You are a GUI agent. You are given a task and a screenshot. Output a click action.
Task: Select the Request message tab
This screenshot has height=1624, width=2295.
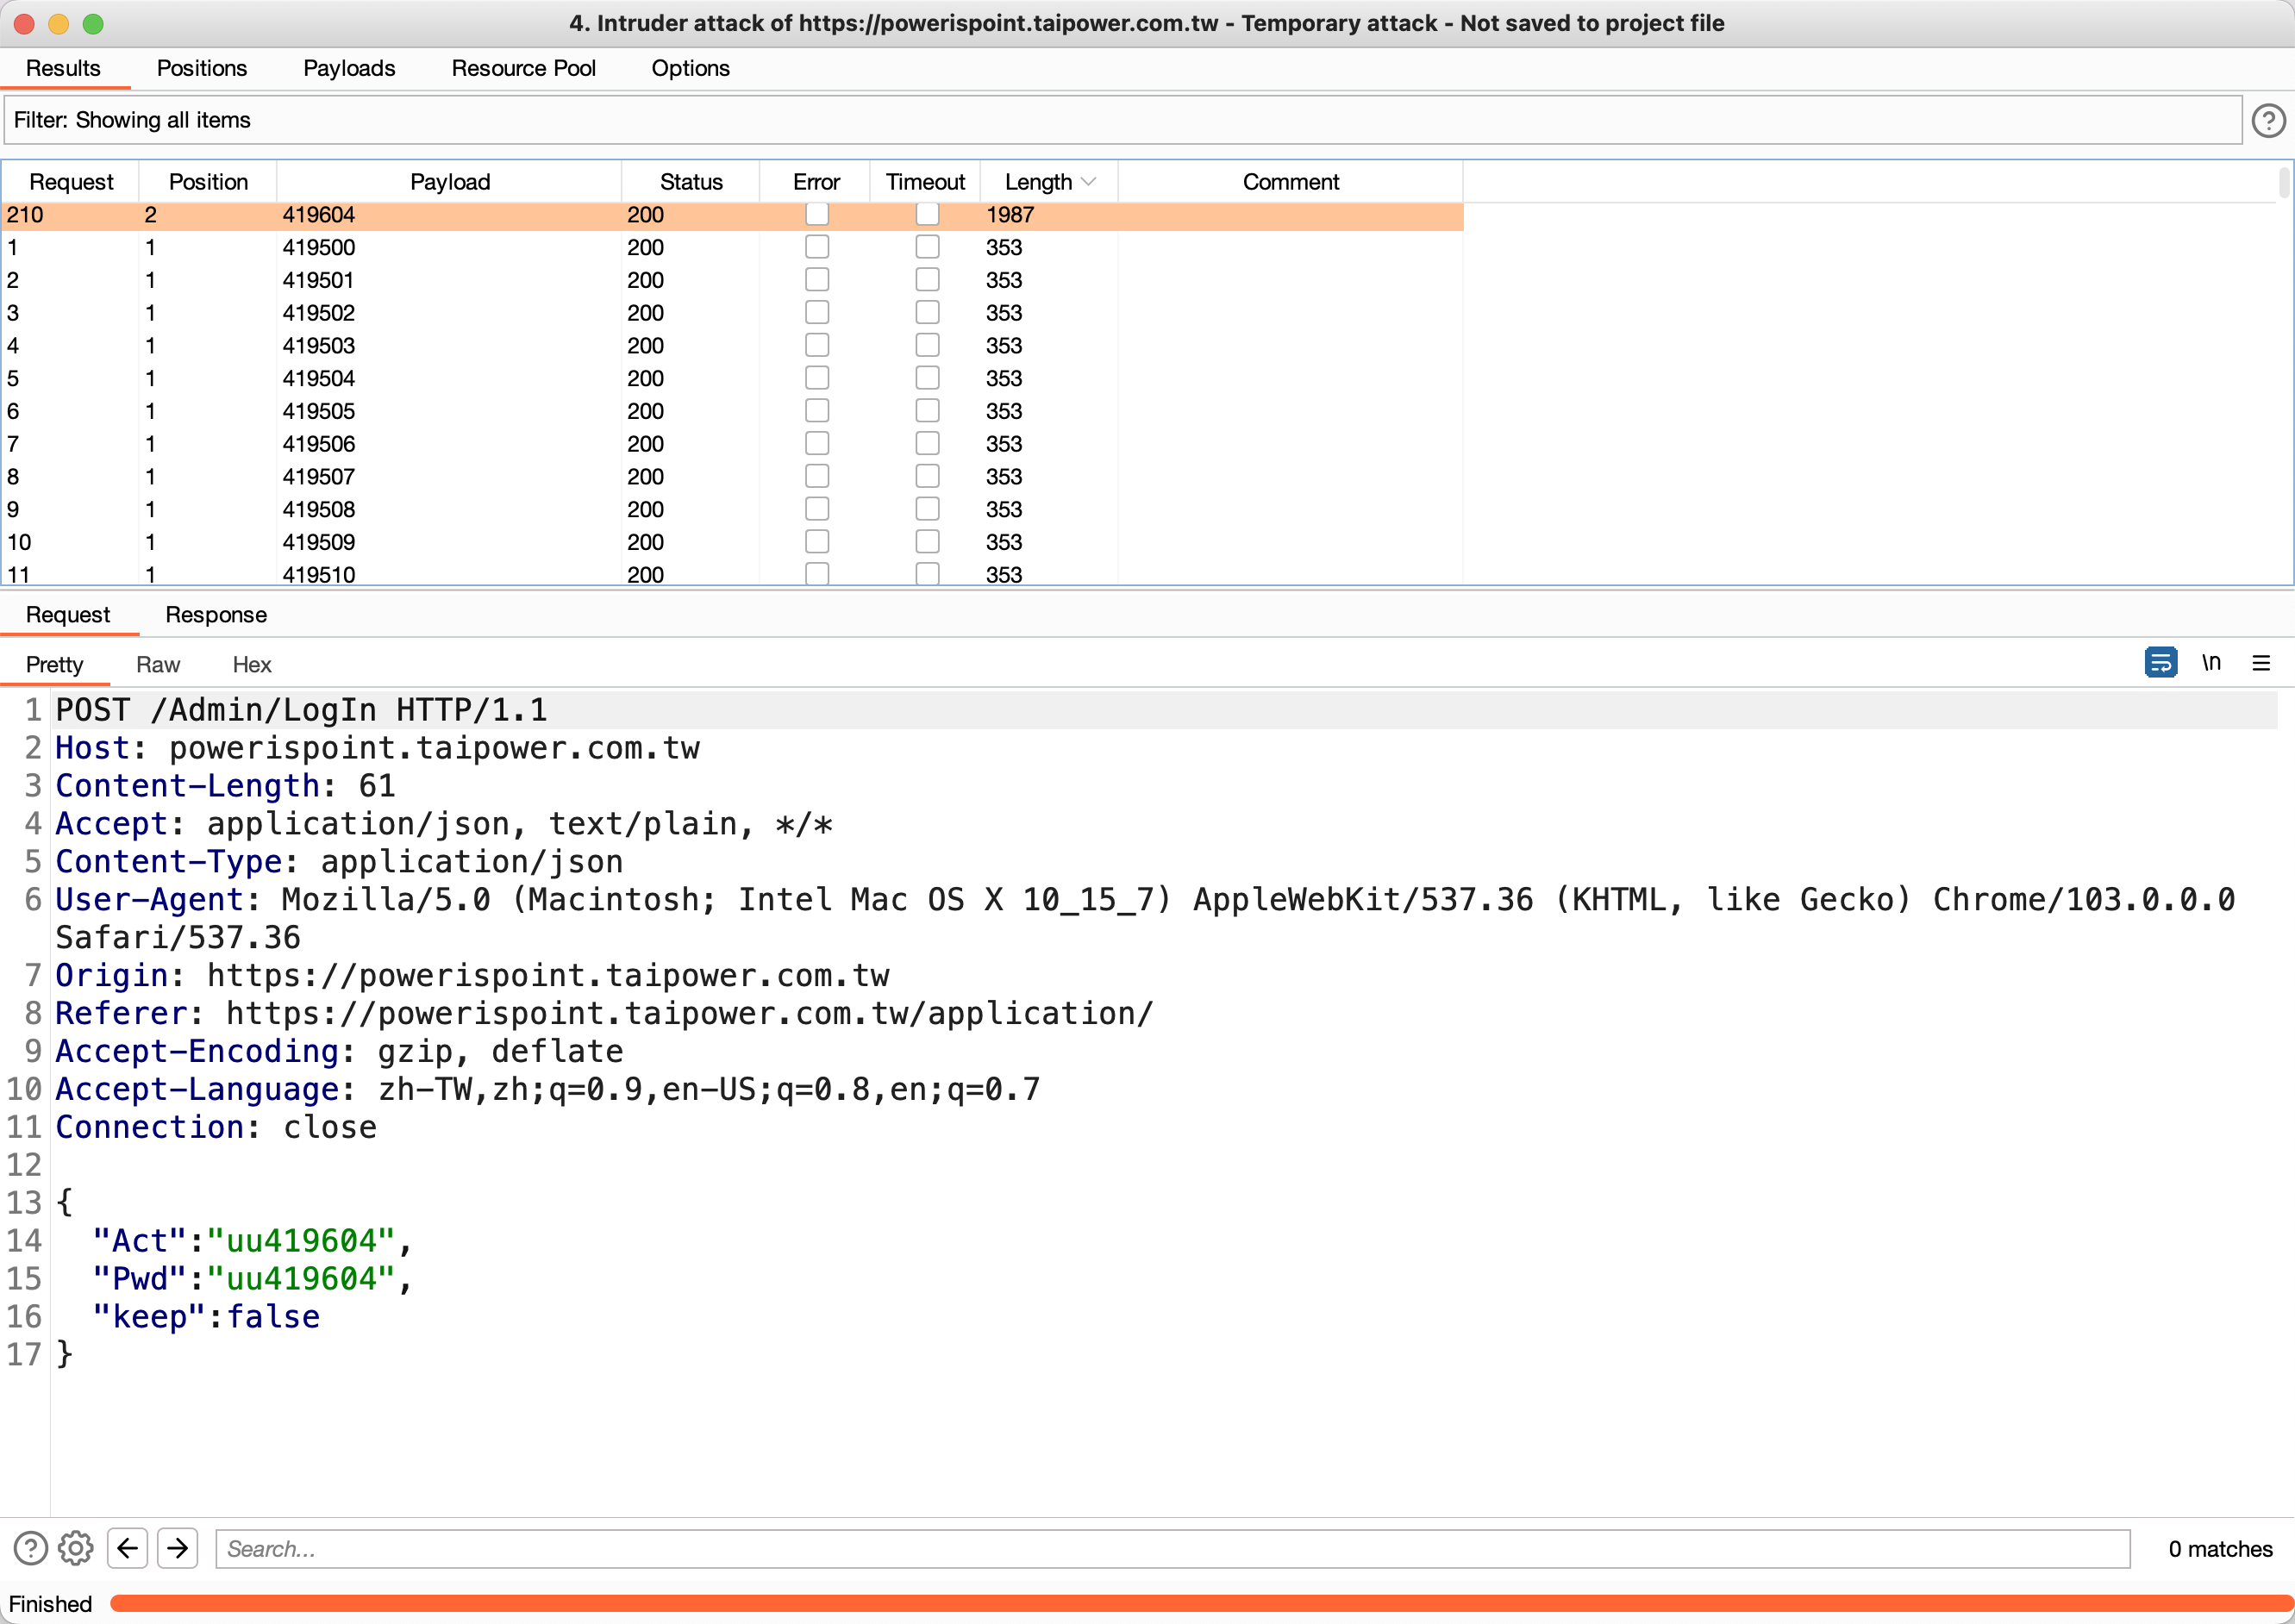click(68, 615)
